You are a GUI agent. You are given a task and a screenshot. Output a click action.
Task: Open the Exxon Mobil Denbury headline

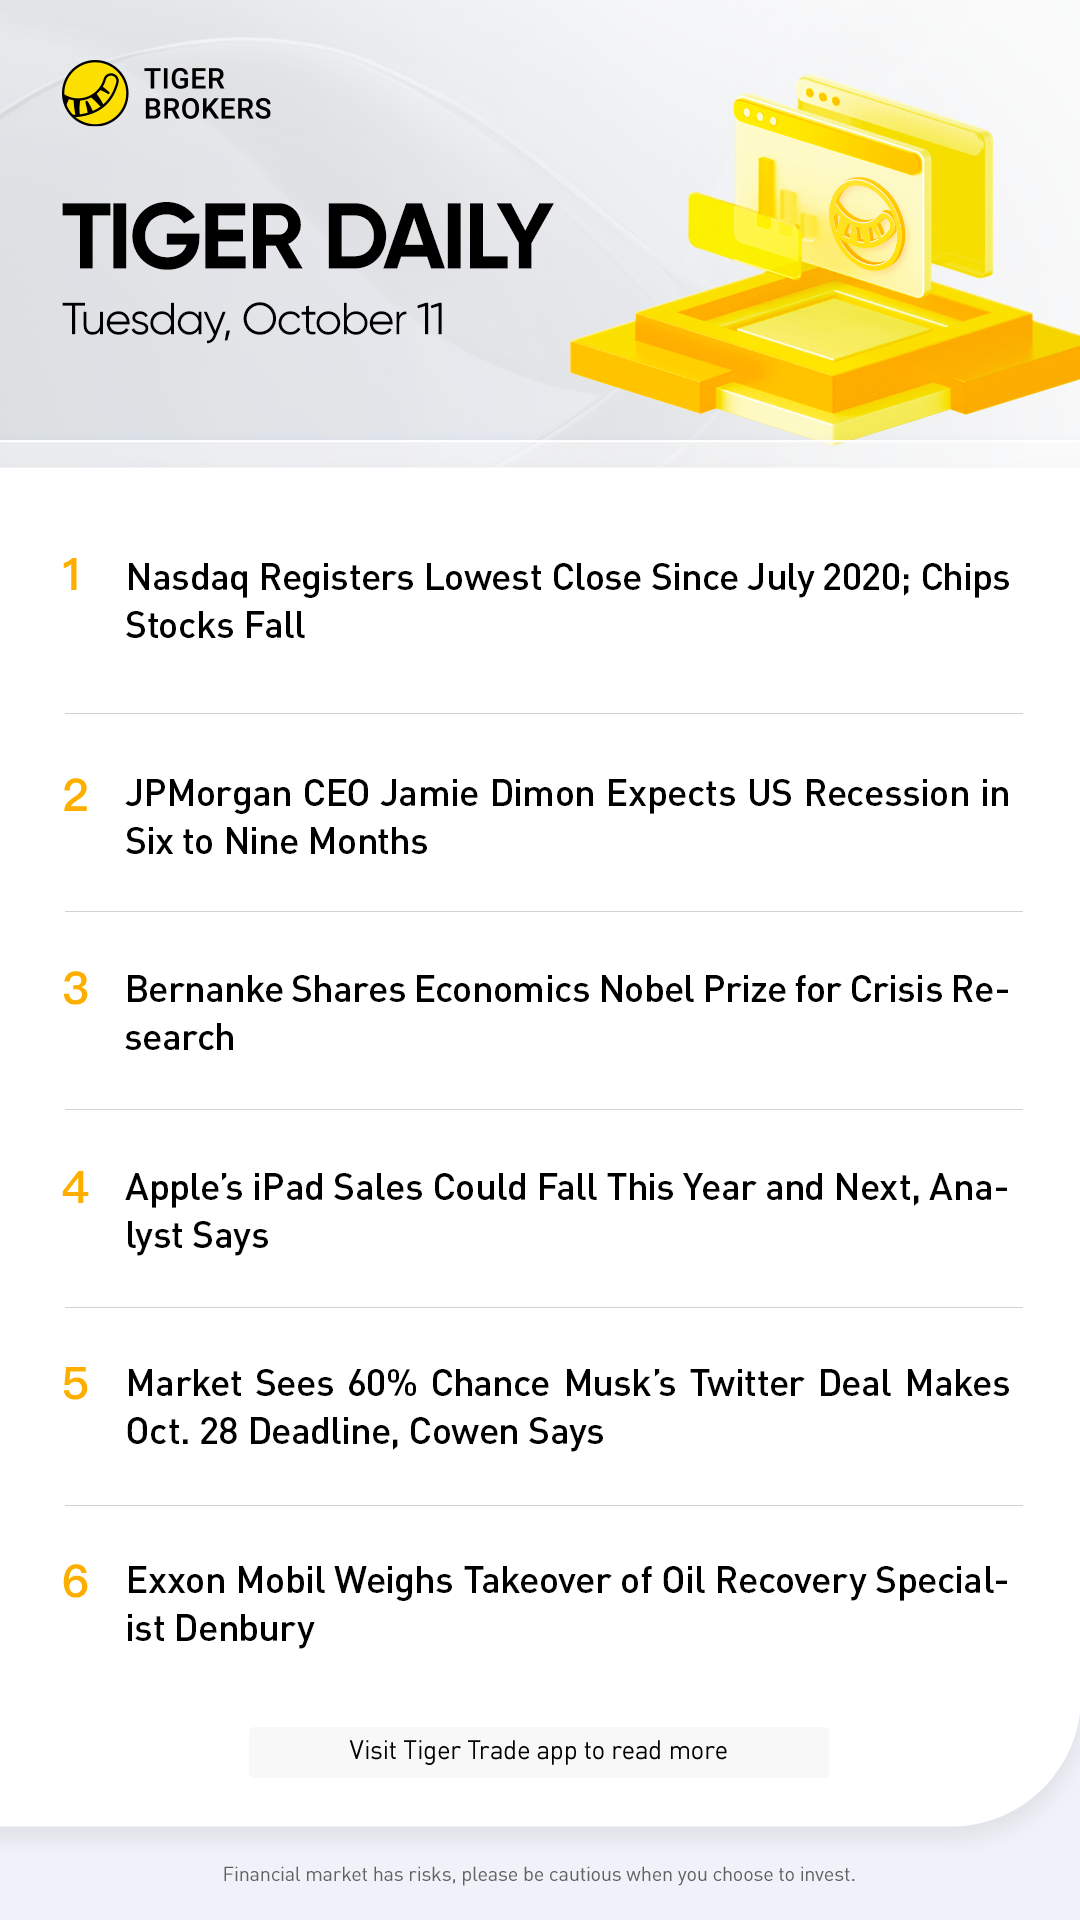[567, 1604]
